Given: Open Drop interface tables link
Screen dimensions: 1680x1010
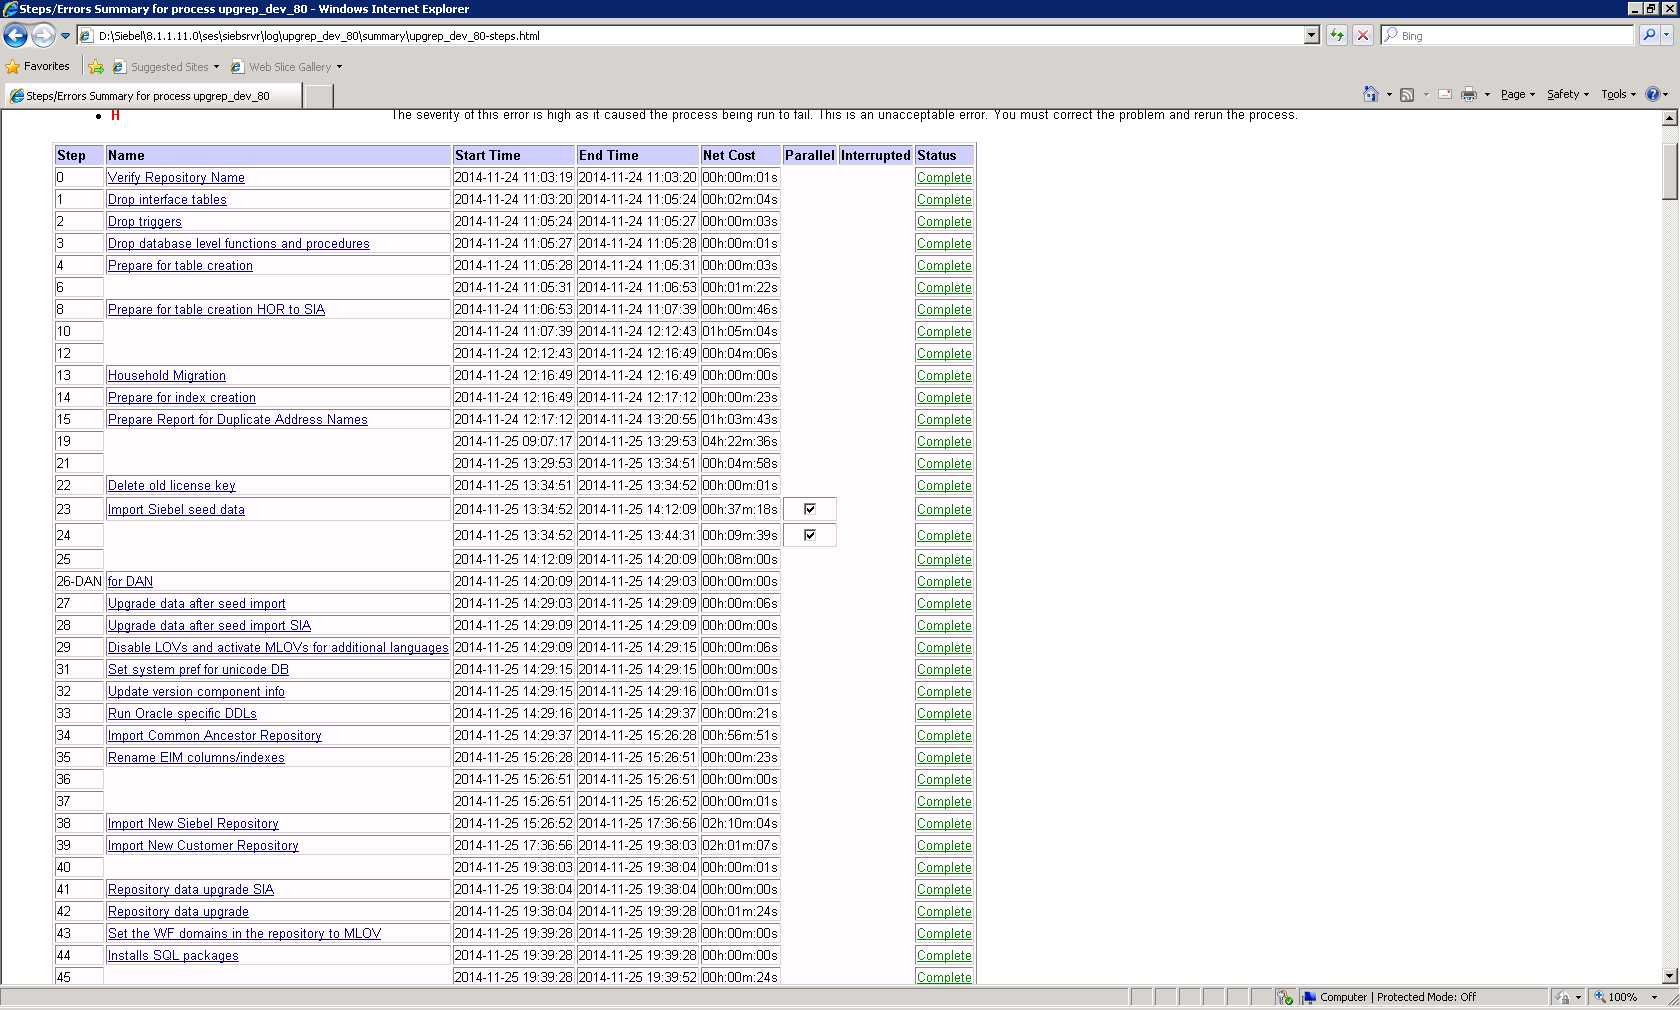Looking at the screenshot, I should point(167,200).
